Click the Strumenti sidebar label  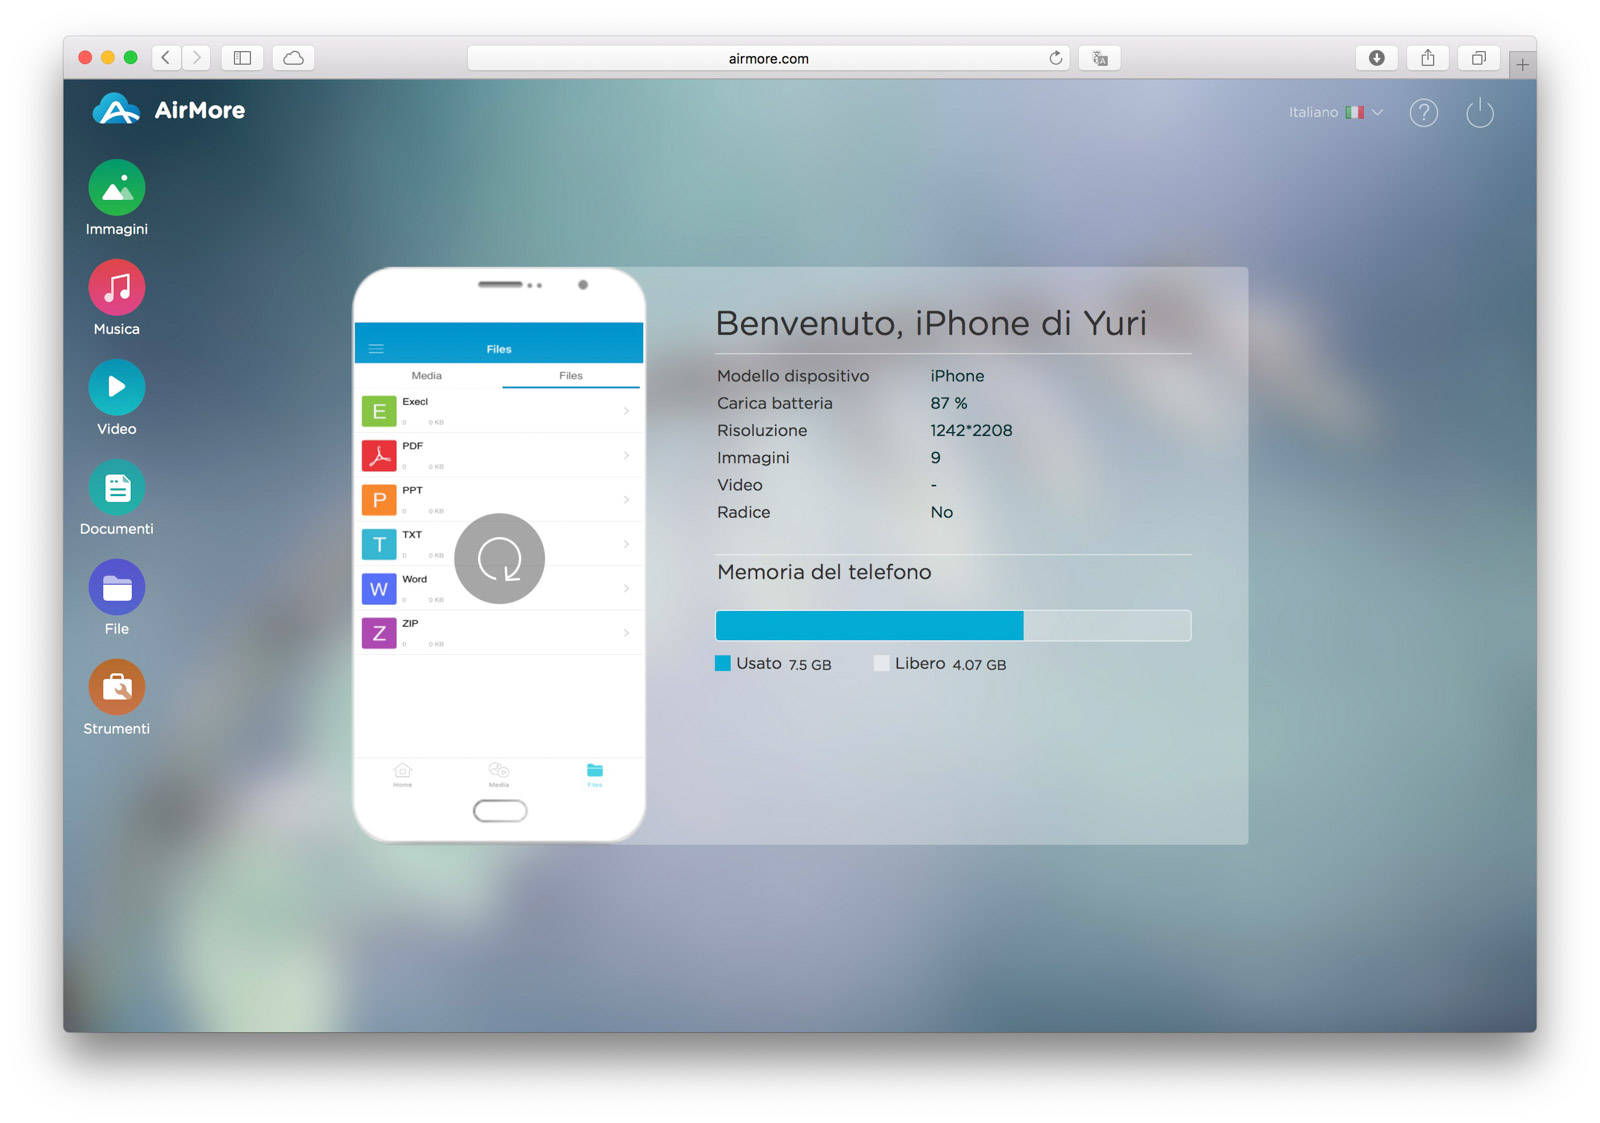[x=117, y=729]
